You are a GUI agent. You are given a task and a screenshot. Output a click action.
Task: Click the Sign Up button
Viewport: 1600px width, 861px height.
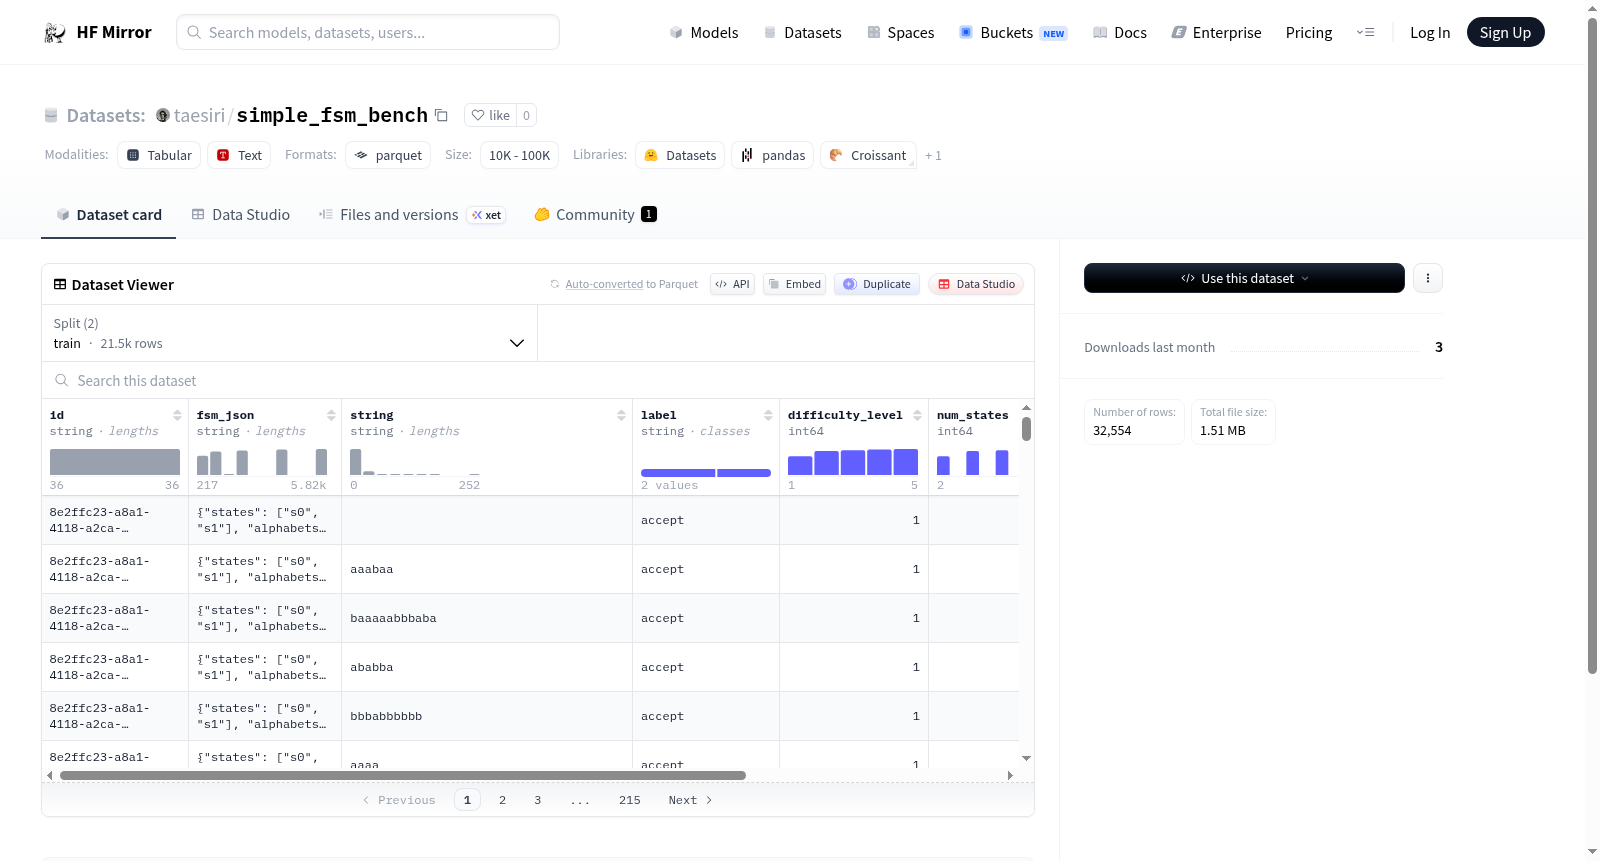1505,32
